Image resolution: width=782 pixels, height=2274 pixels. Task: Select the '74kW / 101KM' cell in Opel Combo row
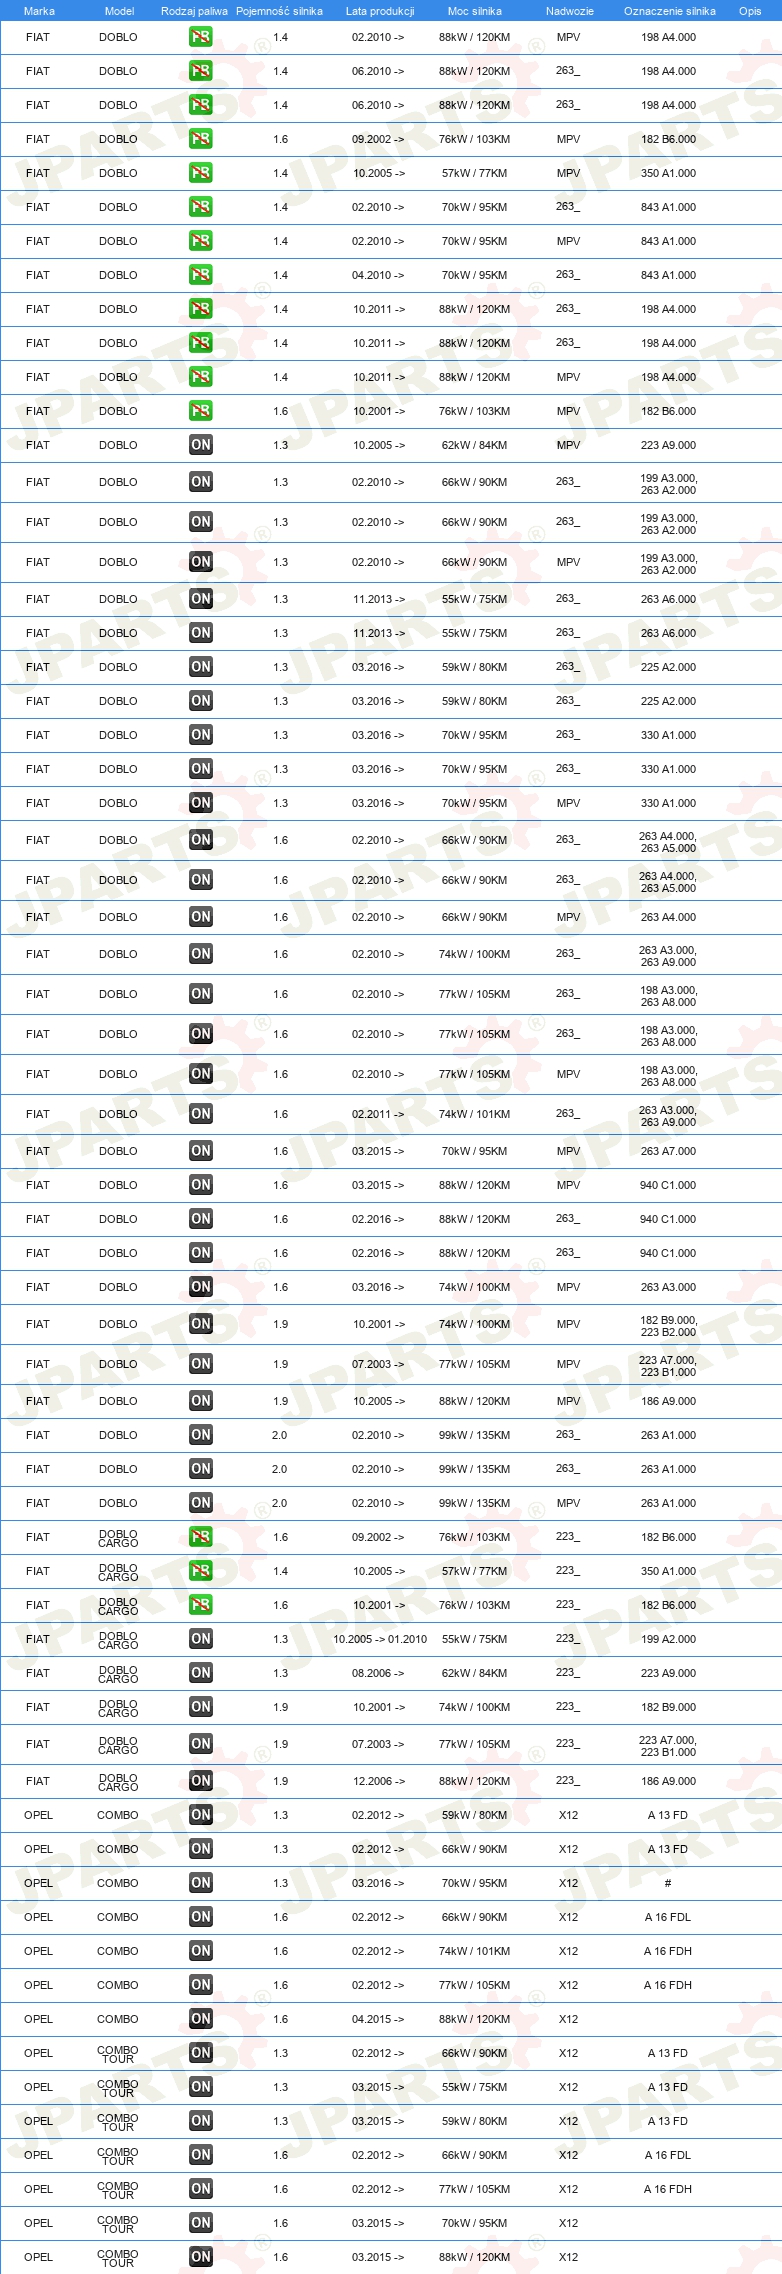[475, 1951]
